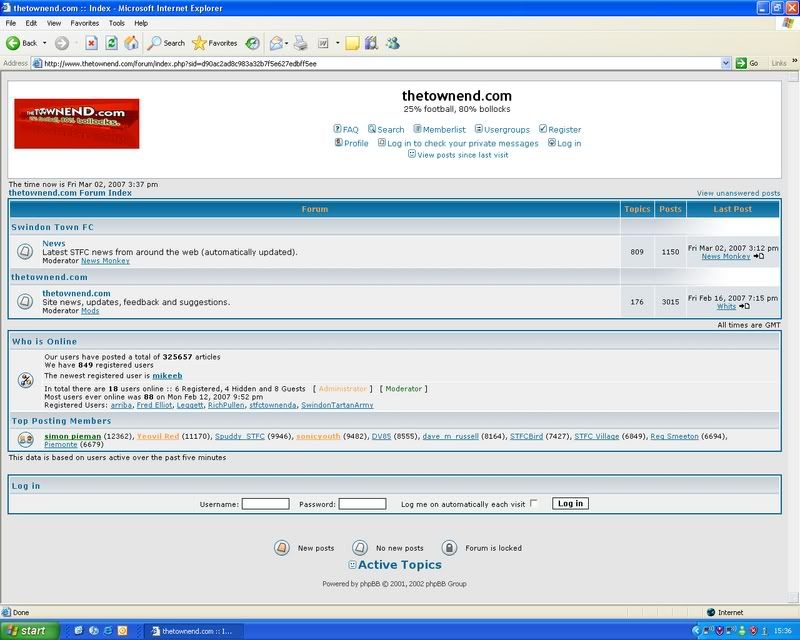
Task: Click the Log in form button
Action: point(570,504)
